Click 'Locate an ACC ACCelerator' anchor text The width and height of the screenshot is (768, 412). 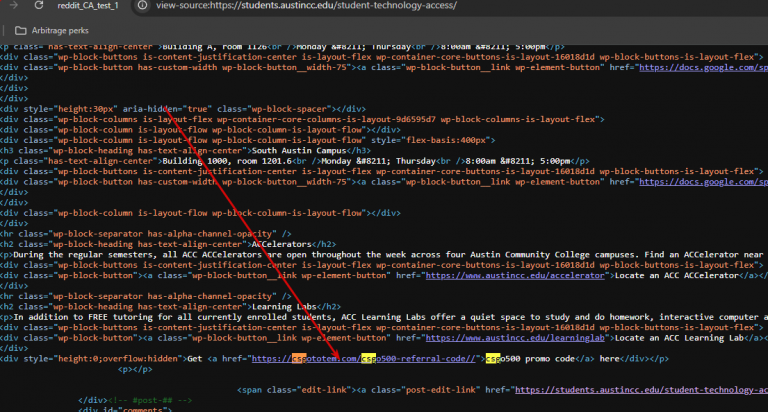(x=676, y=275)
